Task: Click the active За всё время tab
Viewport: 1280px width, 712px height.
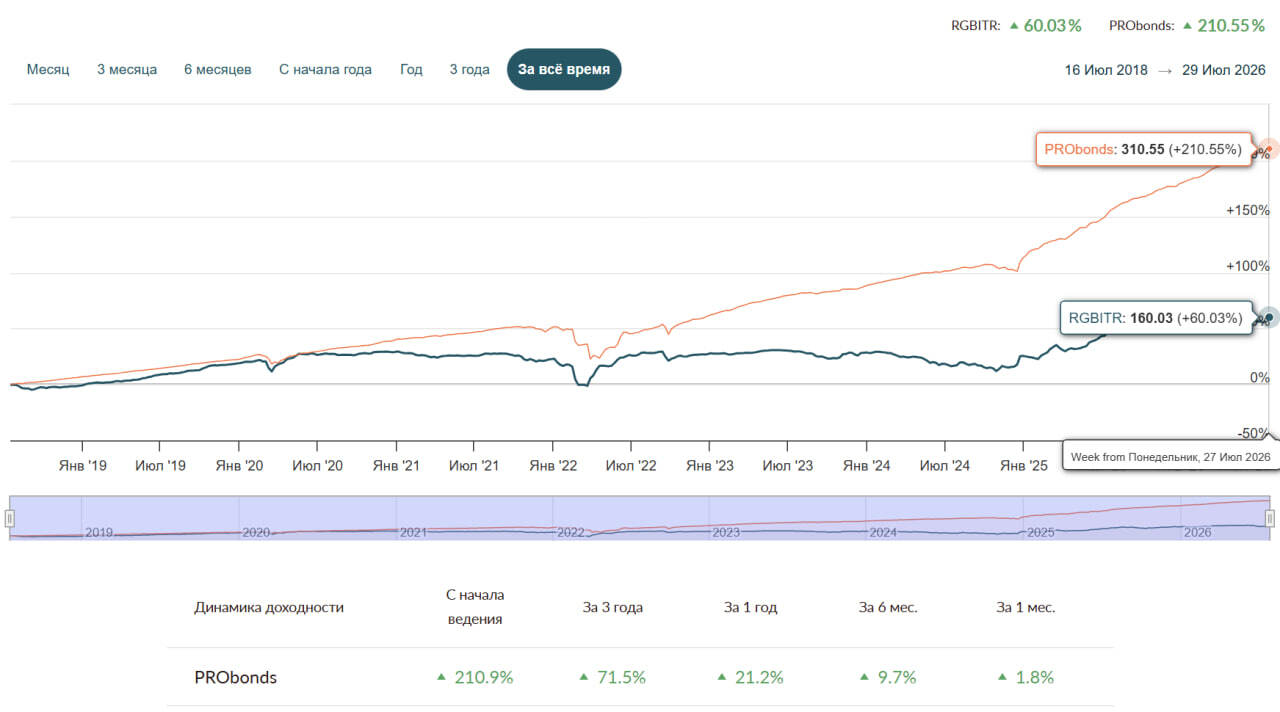Action: [564, 69]
